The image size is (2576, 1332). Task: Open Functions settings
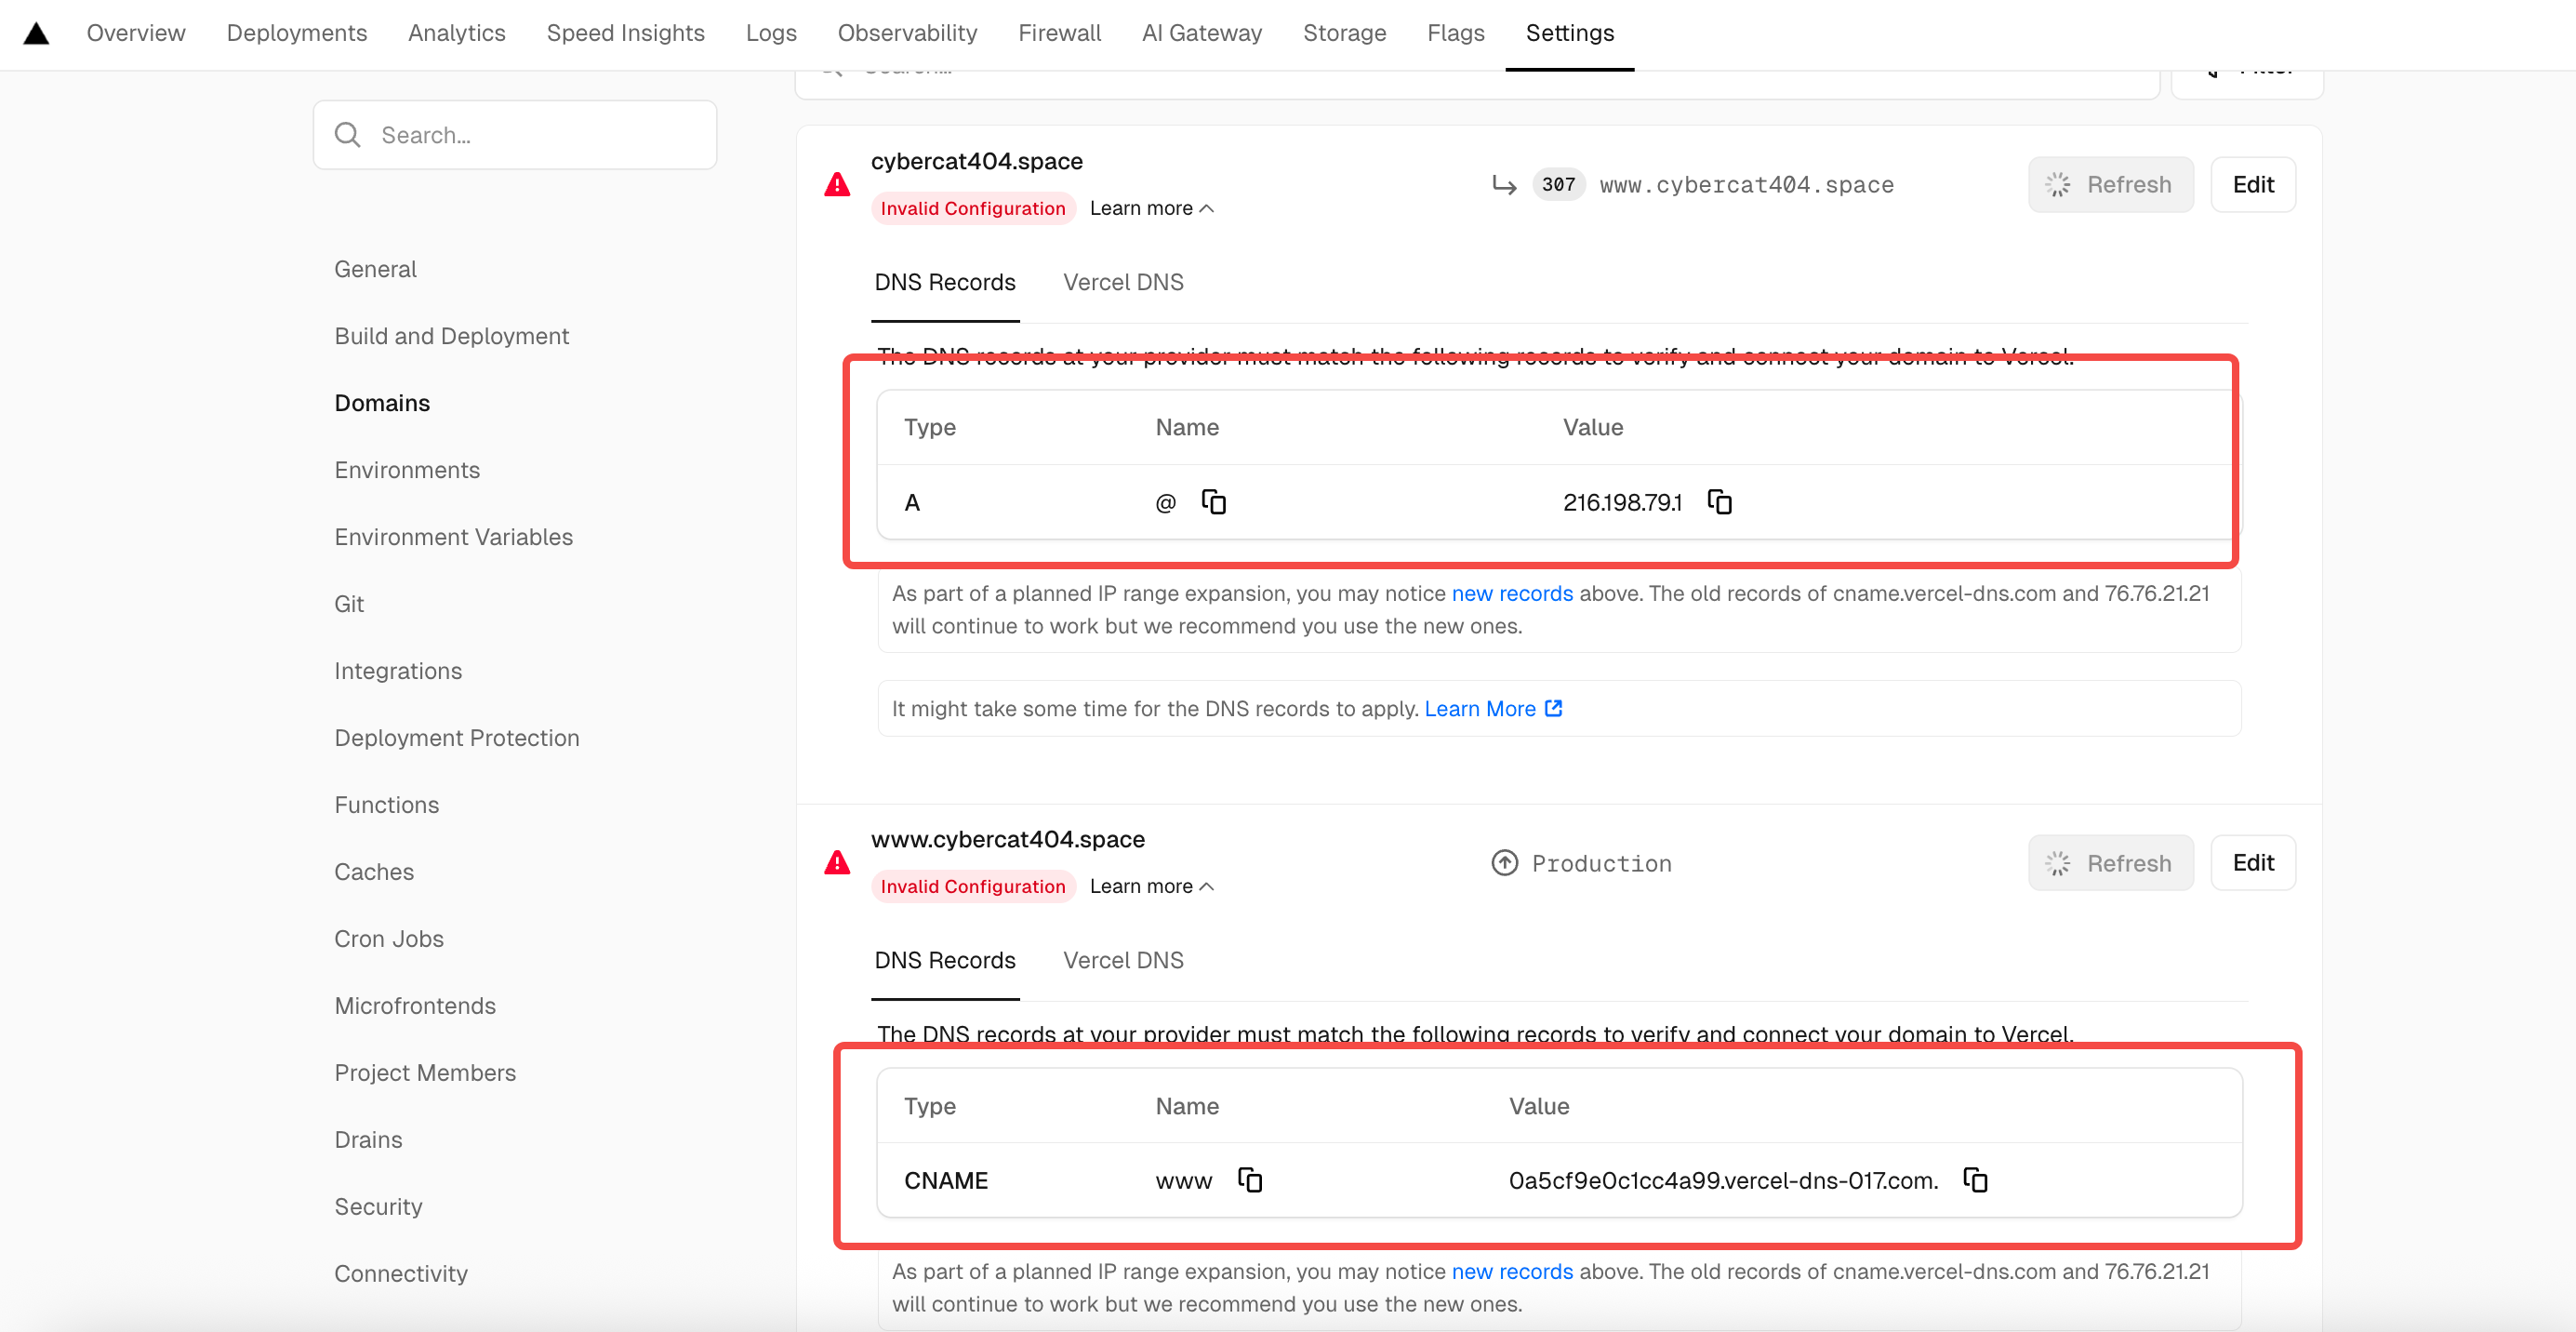387,805
